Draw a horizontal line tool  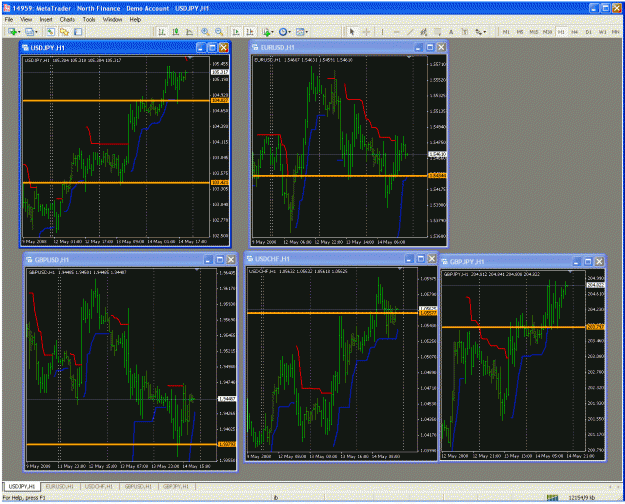396,32
